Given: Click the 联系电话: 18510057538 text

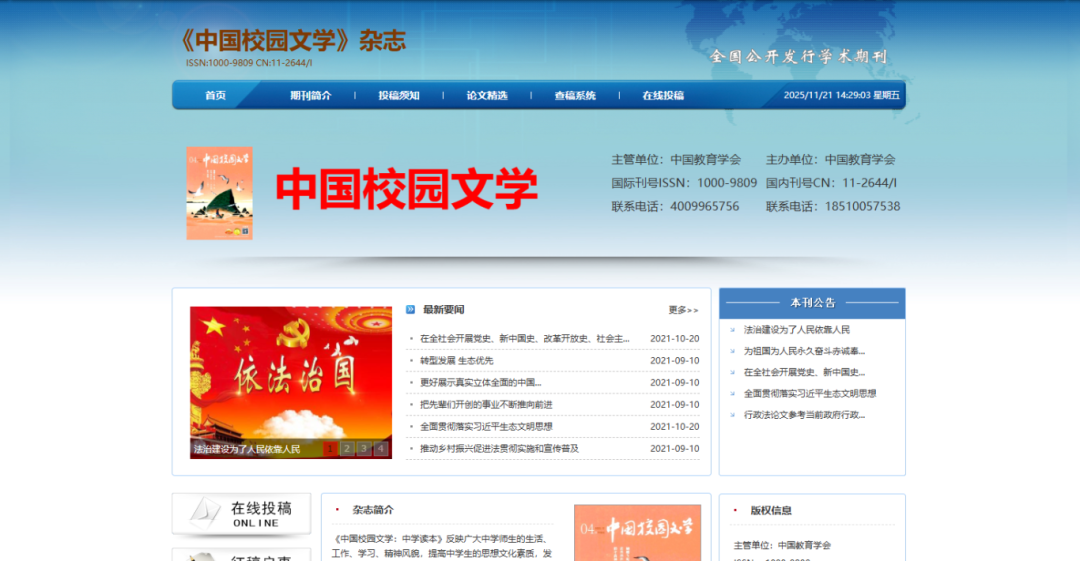Looking at the screenshot, I should point(833,206).
